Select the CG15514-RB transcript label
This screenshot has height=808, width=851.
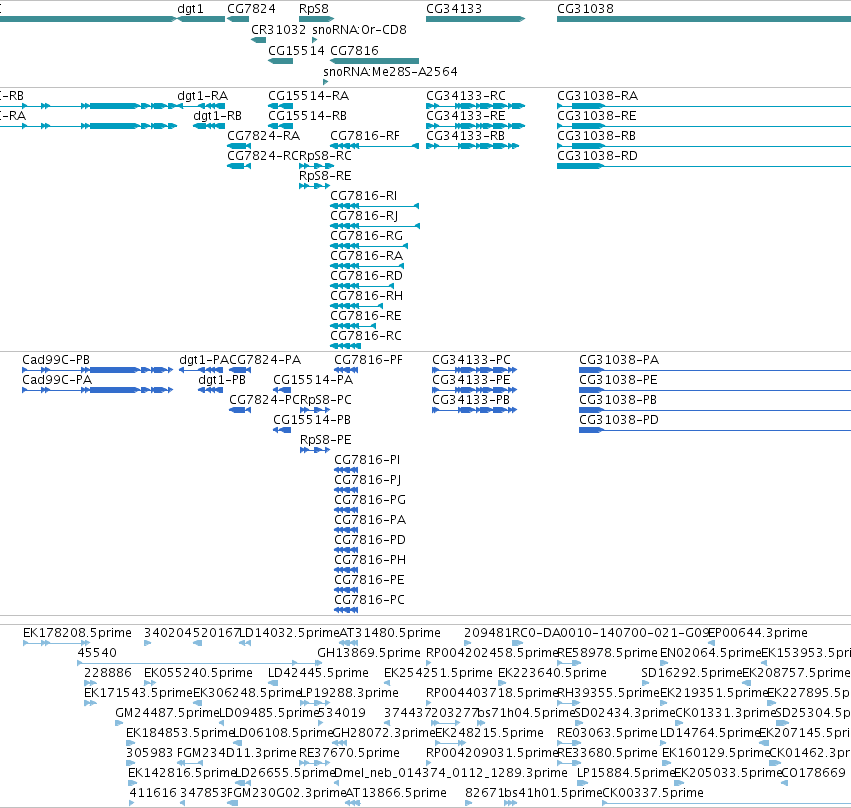coord(307,116)
